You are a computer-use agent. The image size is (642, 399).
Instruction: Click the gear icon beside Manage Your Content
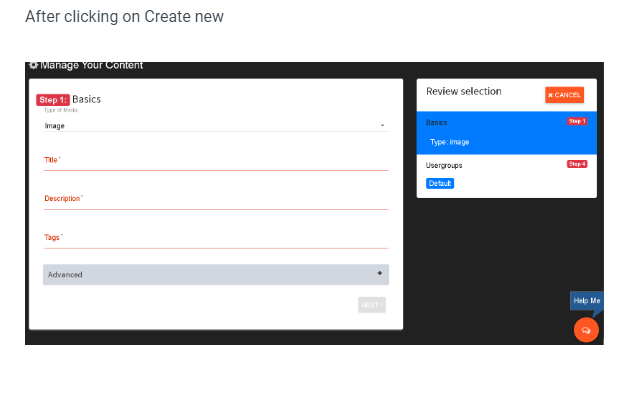[34, 65]
